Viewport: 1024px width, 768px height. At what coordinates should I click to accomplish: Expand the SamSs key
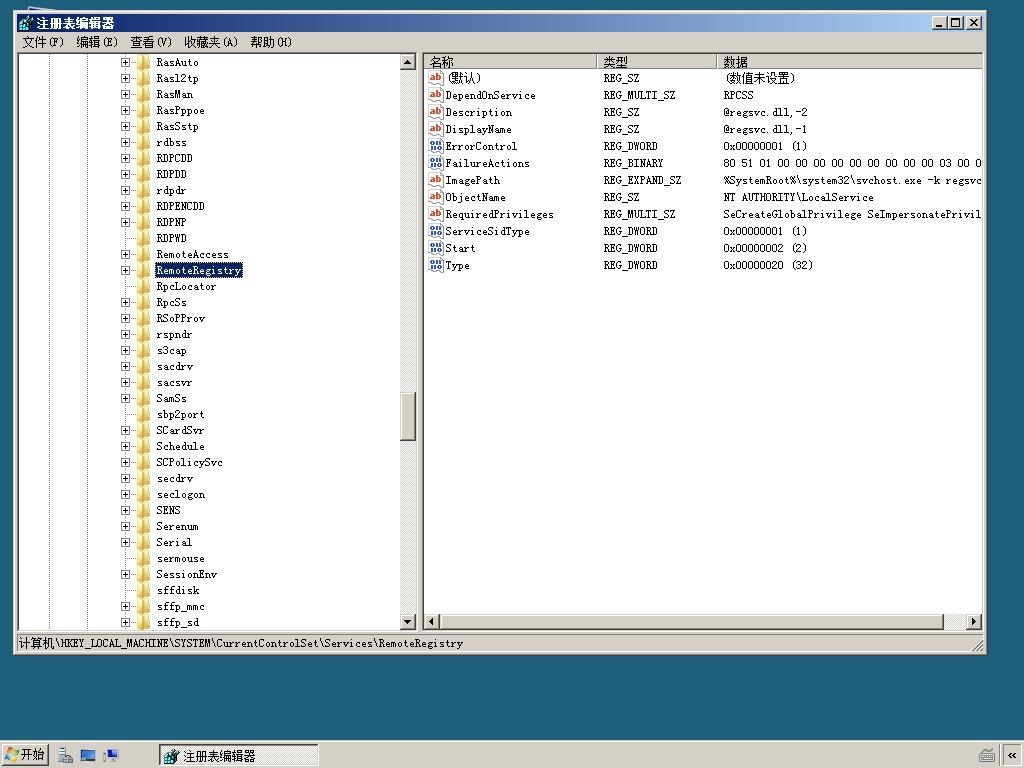point(125,398)
